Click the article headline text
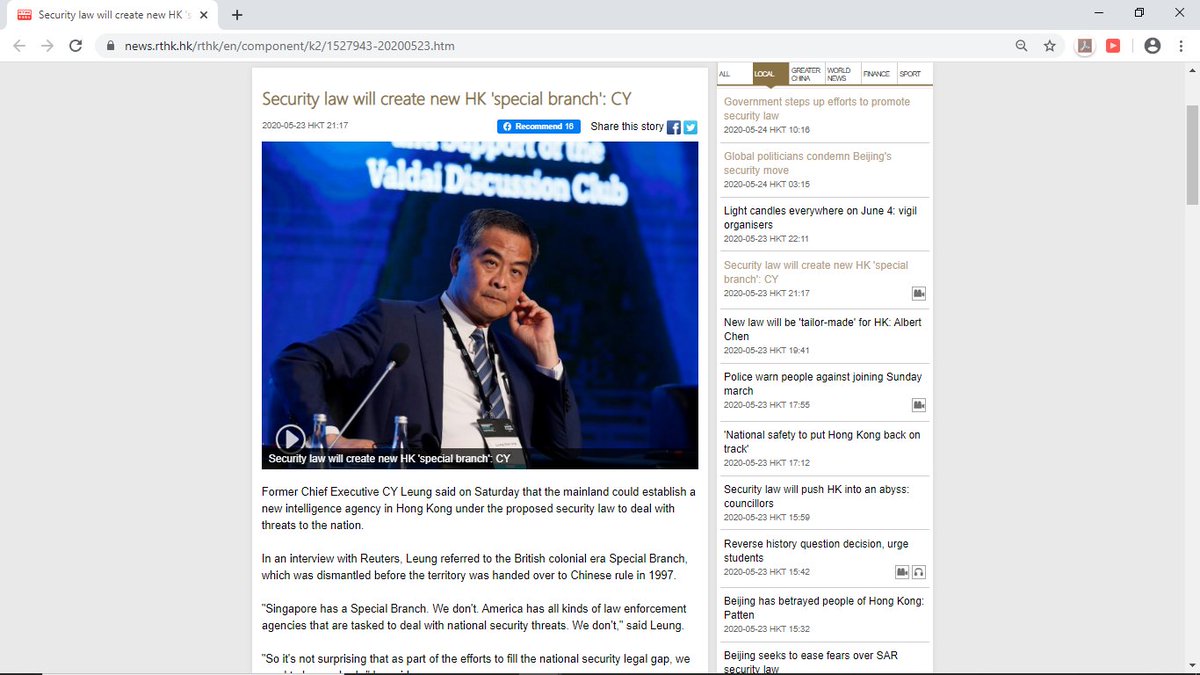The height and width of the screenshot is (675, 1200). tap(446, 99)
